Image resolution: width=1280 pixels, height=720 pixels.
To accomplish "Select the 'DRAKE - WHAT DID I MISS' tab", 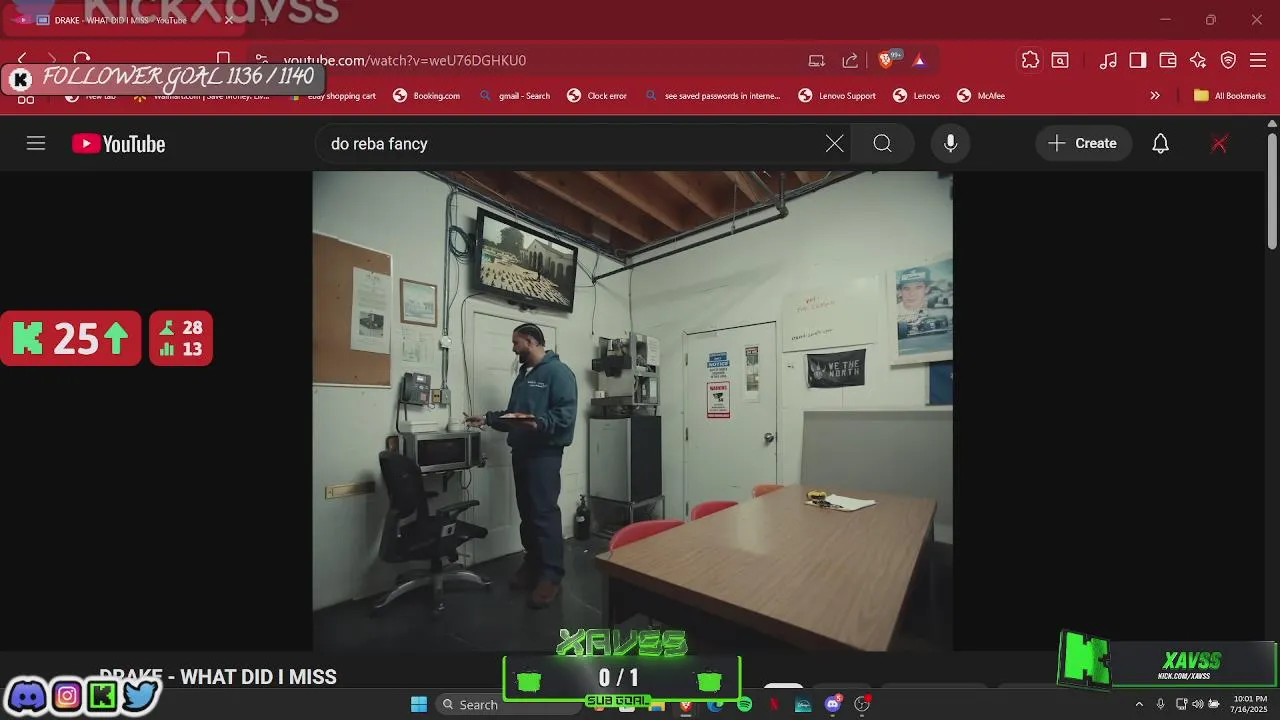I will [x=125, y=20].
